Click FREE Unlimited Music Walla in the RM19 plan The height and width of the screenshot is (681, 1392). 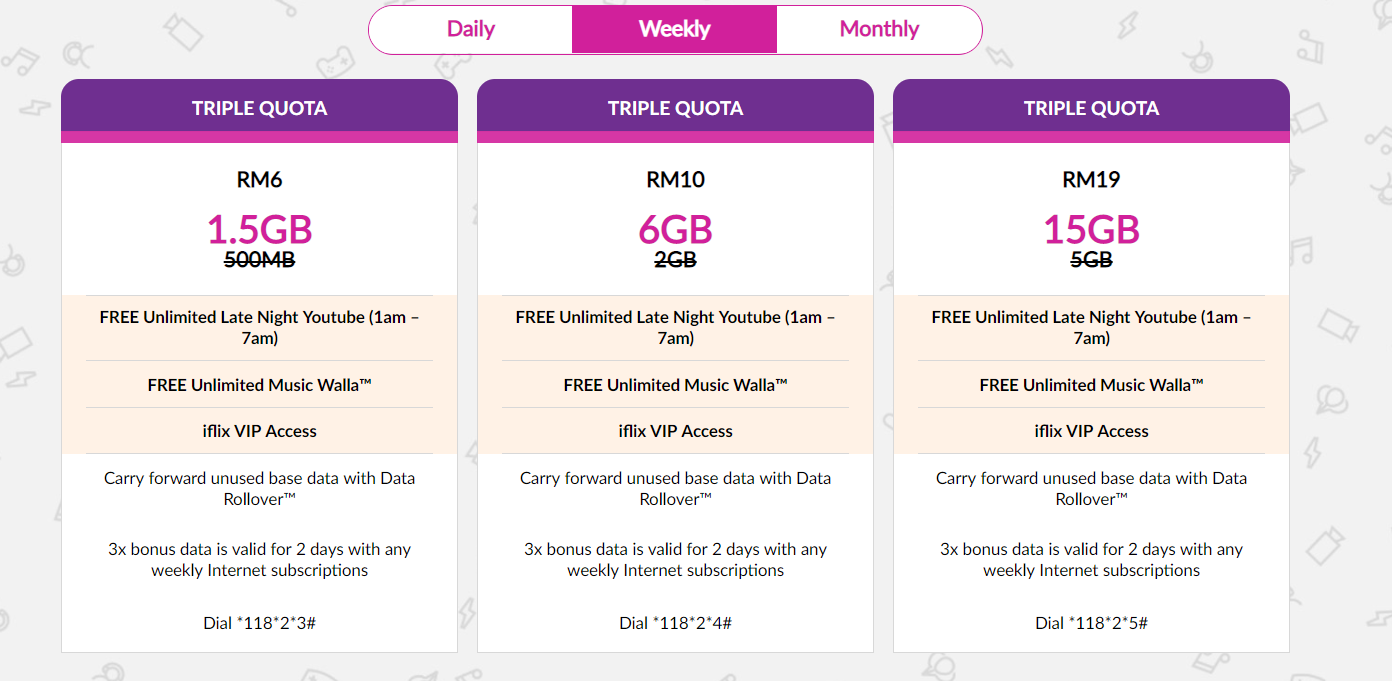(1091, 385)
